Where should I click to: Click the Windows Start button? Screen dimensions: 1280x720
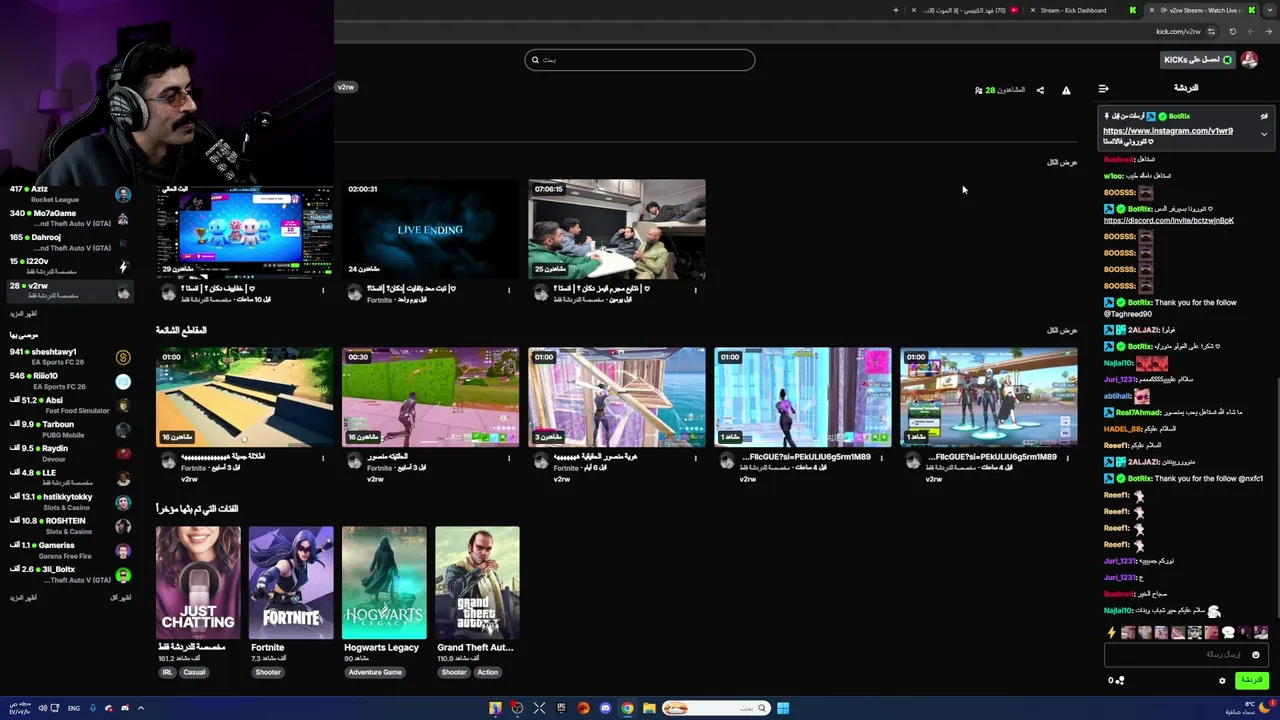[783, 708]
